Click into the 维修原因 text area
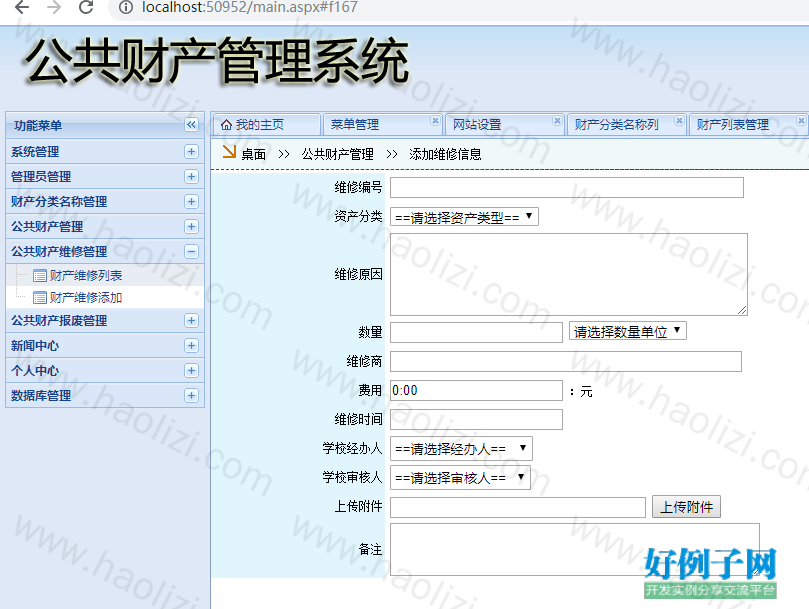Viewport: 809px width, 609px height. coord(569,275)
